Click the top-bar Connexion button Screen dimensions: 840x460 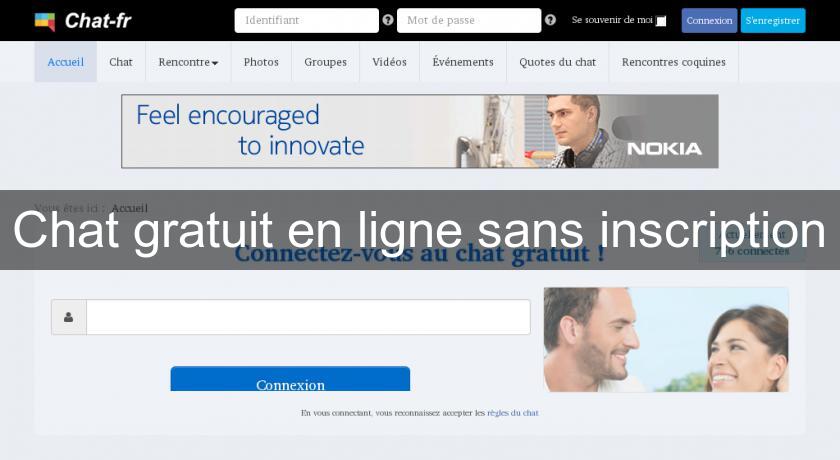click(709, 20)
